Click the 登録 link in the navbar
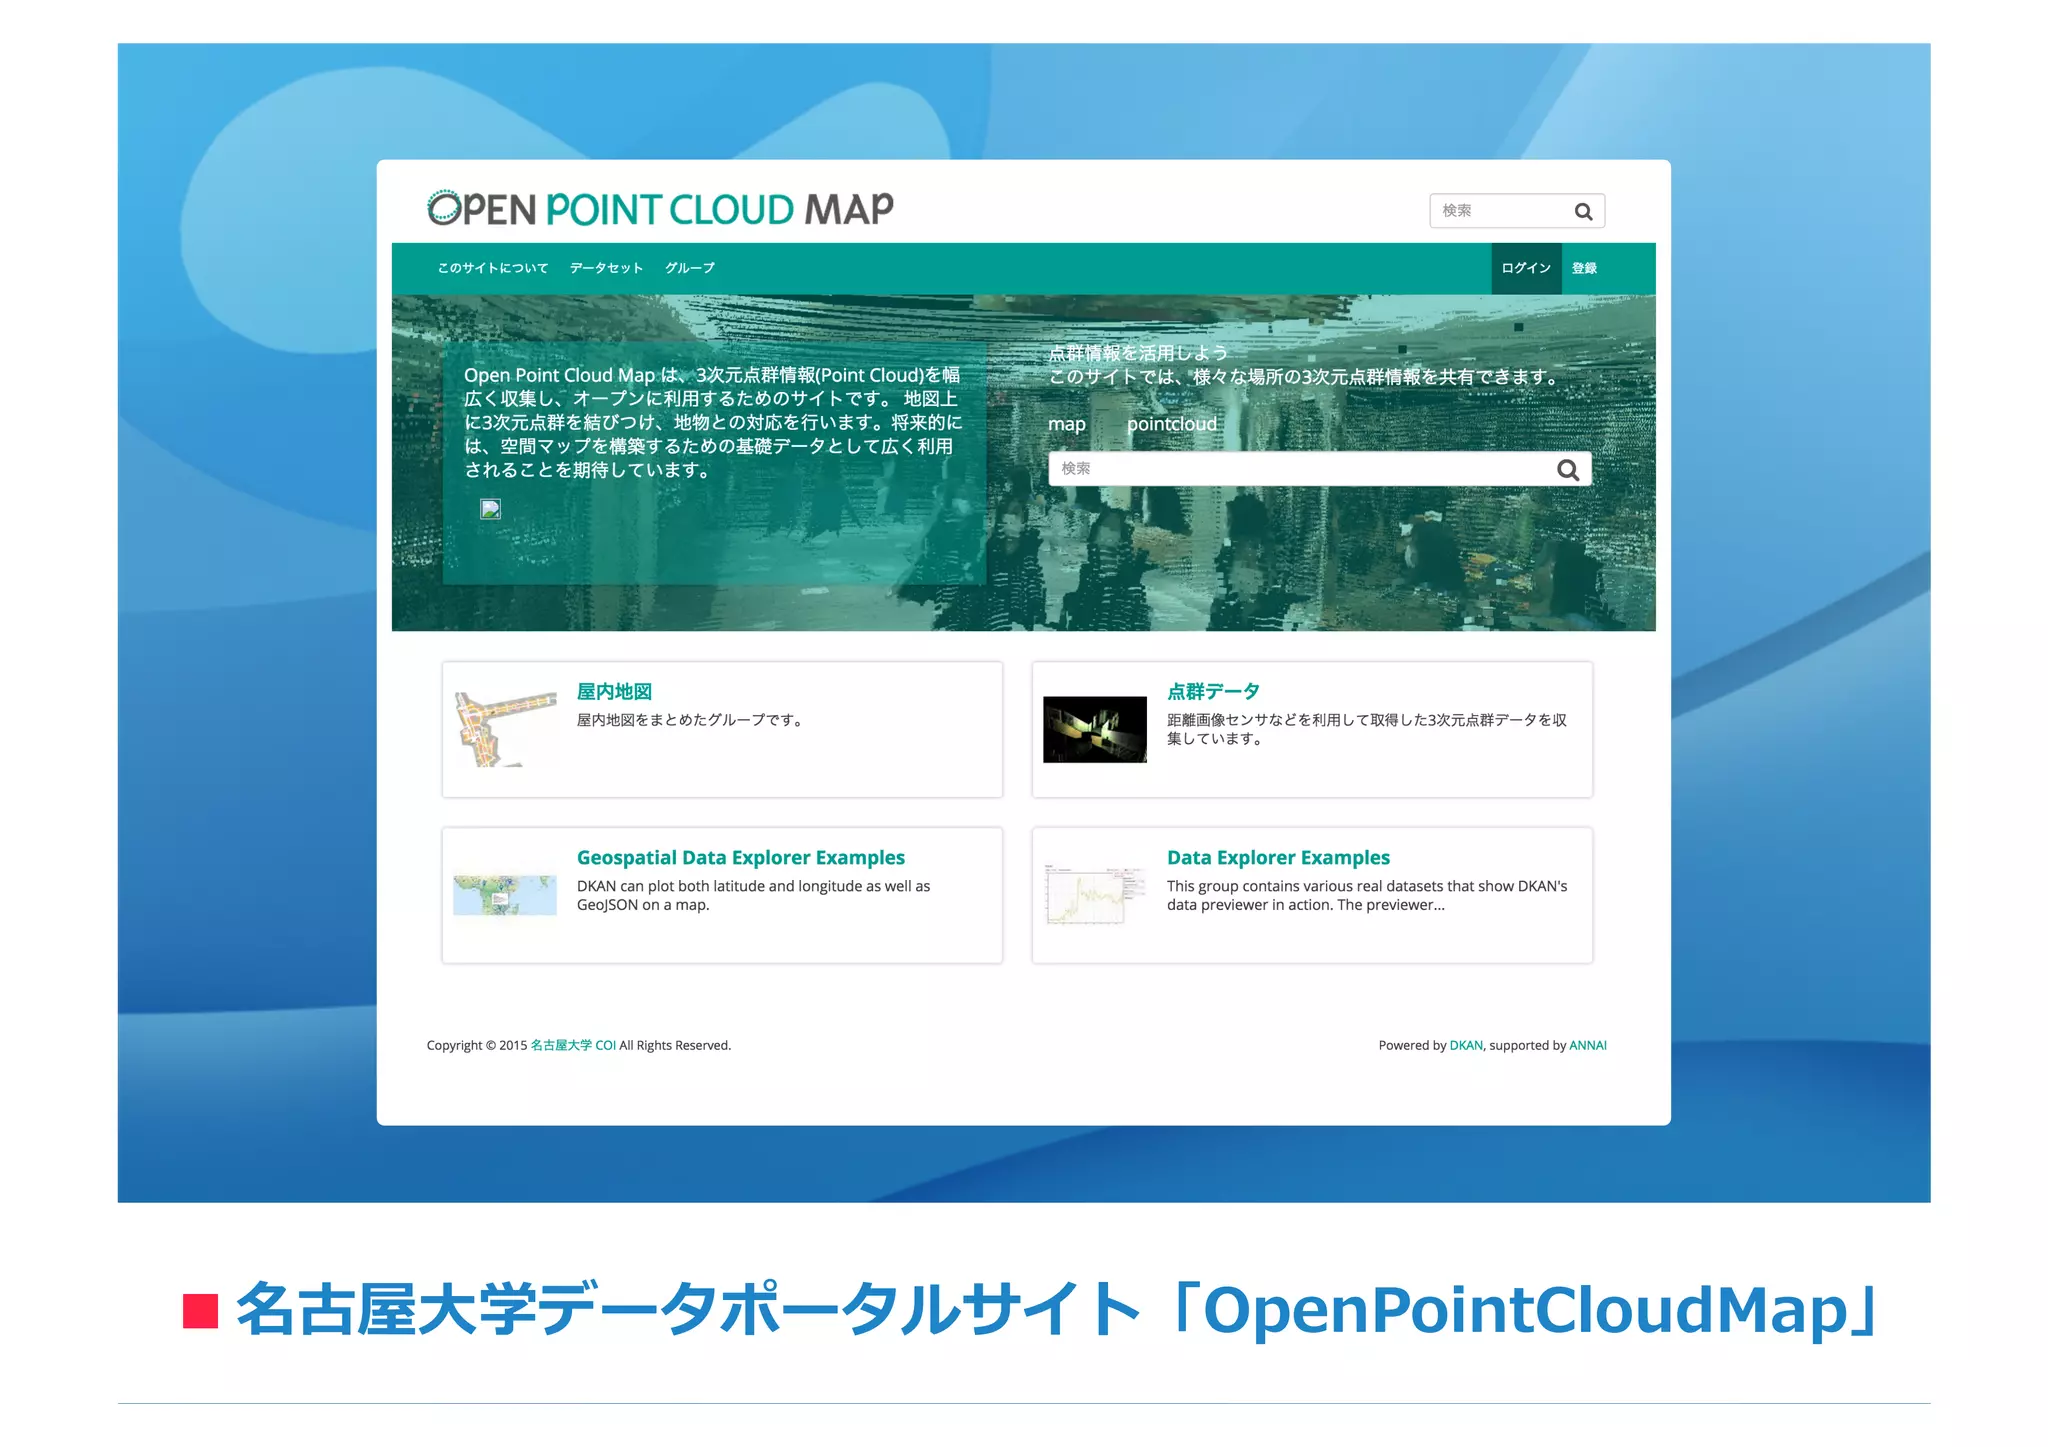The height and width of the screenshot is (1447, 2048). [x=1584, y=268]
